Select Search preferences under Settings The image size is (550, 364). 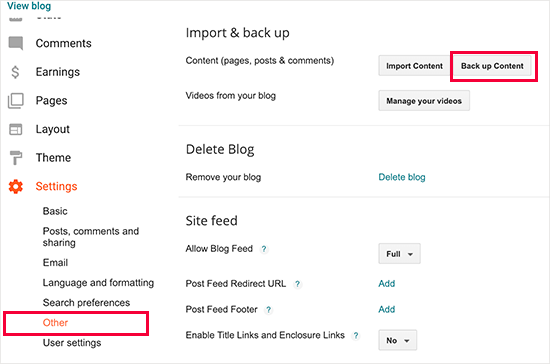[x=86, y=303]
